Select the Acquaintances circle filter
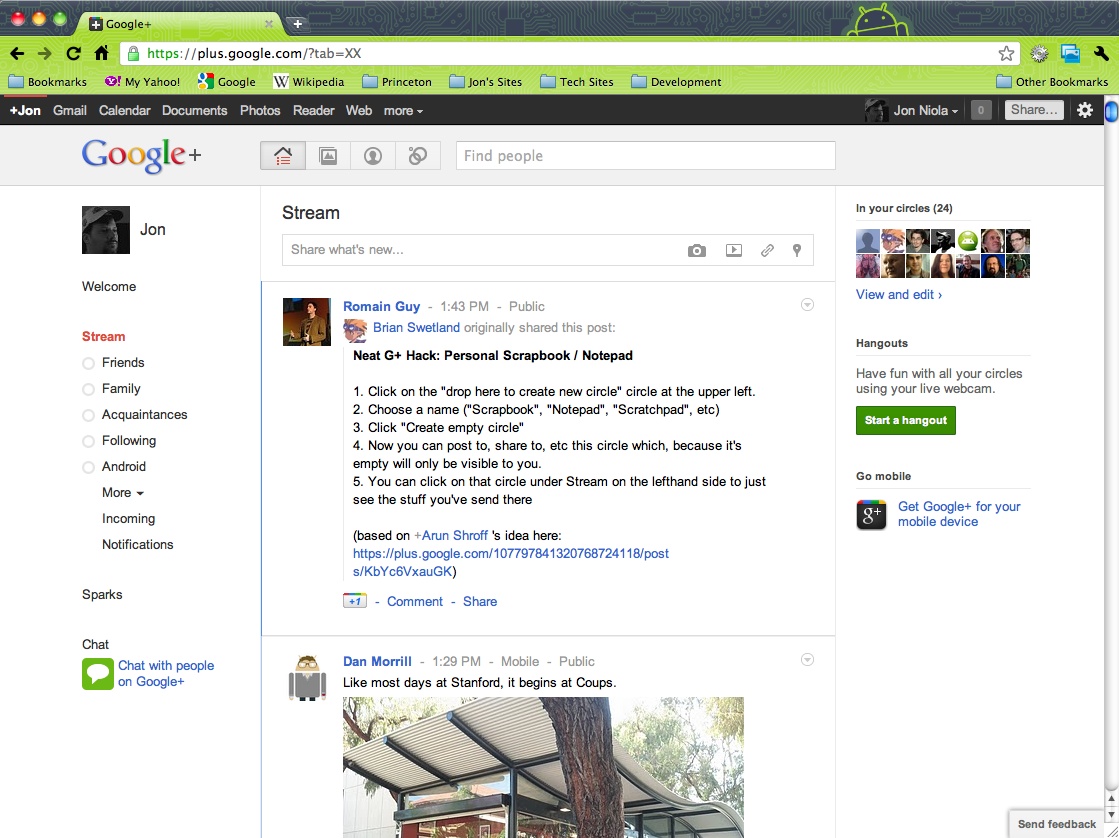 tap(135, 415)
